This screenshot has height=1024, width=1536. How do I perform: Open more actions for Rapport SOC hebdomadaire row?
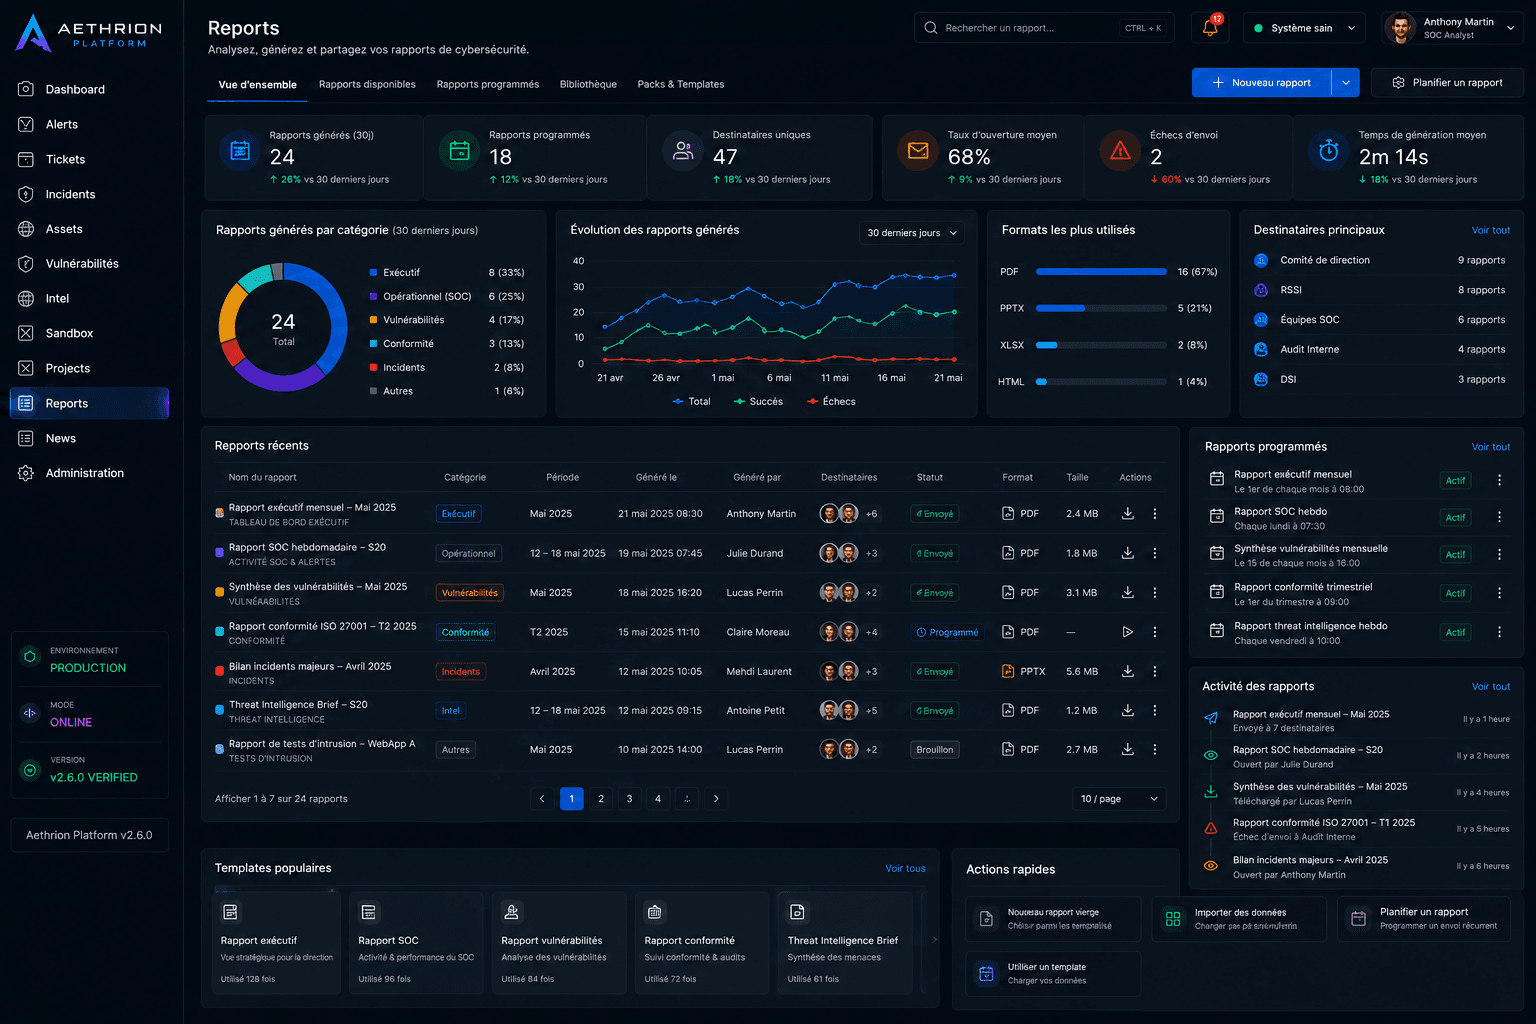pyautogui.click(x=1155, y=553)
